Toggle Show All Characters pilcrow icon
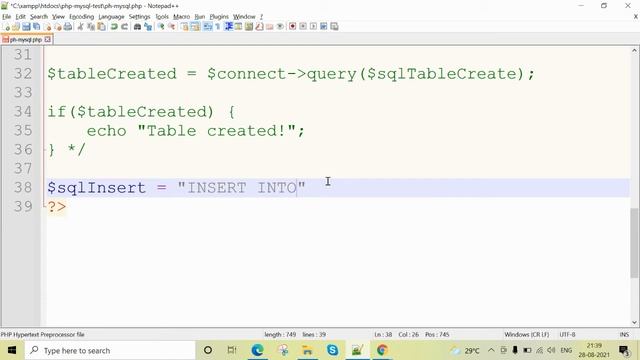The width and height of the screenshot is (640, 360). point(218,27)
